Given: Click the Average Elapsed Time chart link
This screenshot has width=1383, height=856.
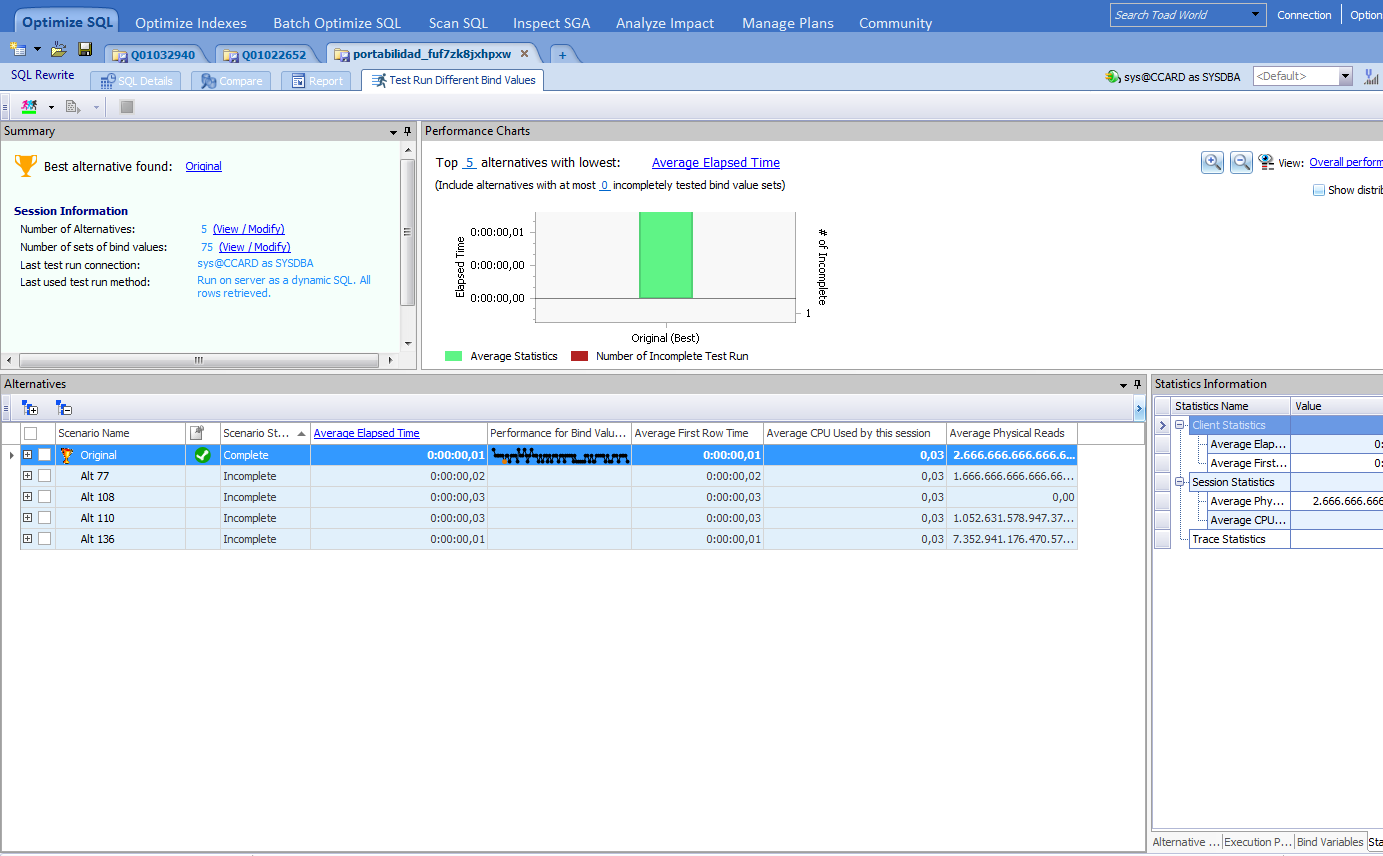Looking at the screenshot, I should (x=716, y=163).
